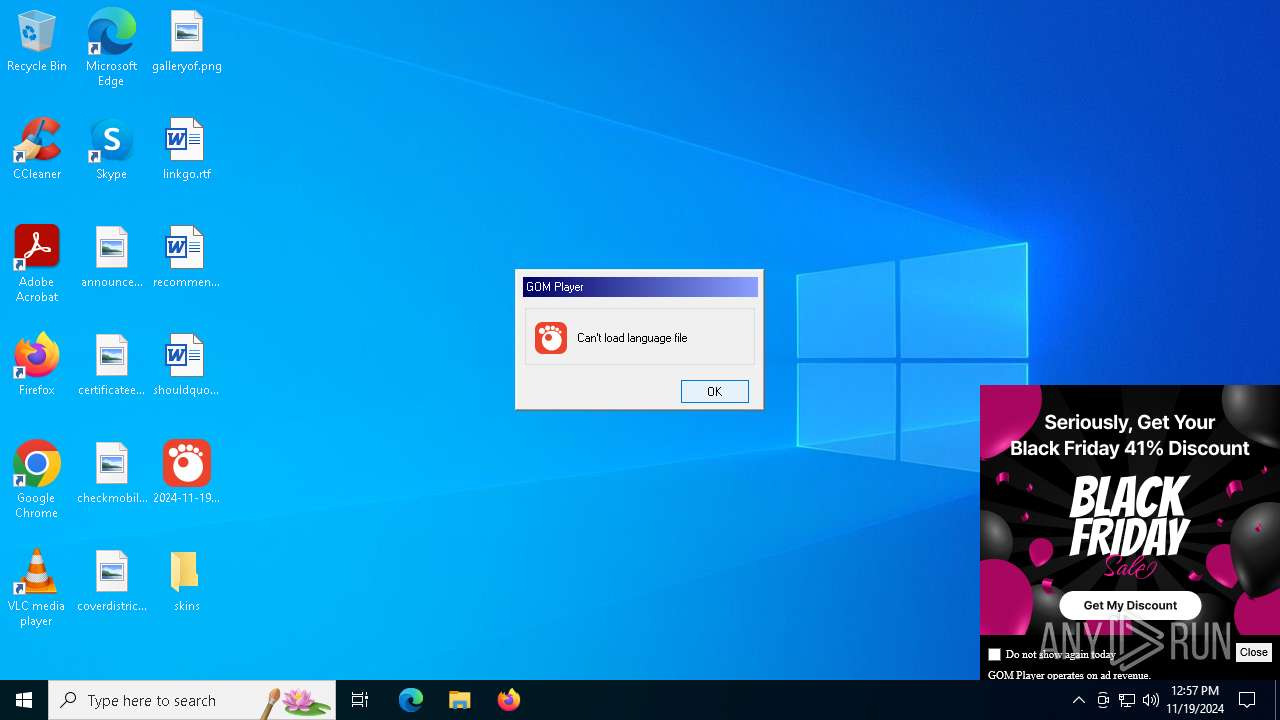Open the Windows Start menu

24,700
